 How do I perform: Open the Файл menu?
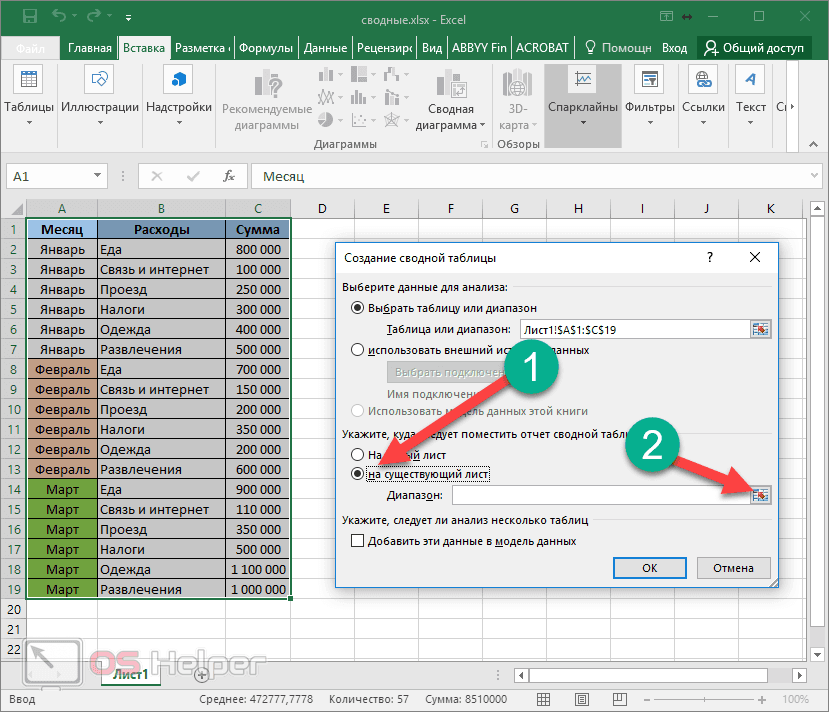click(31, 46)
